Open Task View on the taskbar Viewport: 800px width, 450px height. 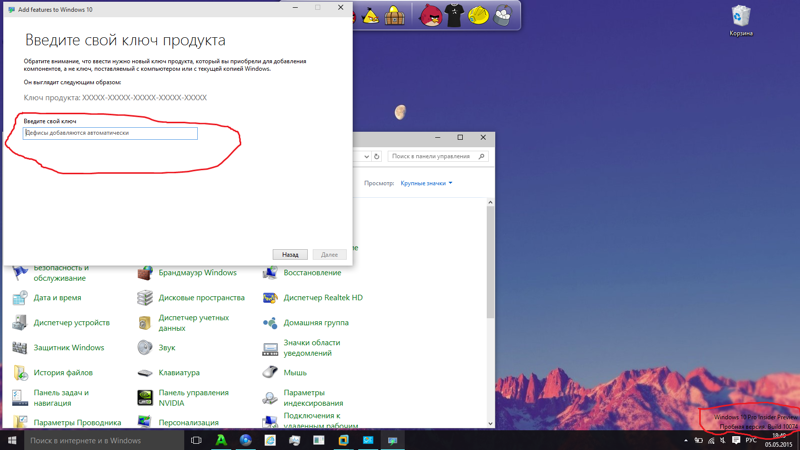click(196, 440)
